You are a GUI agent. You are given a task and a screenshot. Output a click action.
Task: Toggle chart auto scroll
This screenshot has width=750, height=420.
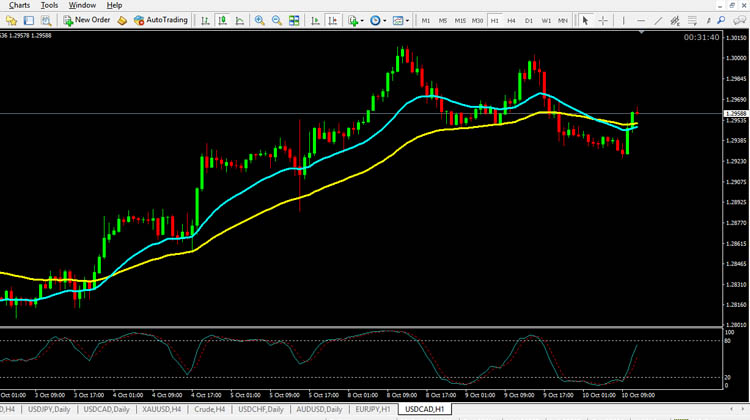(315, 21)
